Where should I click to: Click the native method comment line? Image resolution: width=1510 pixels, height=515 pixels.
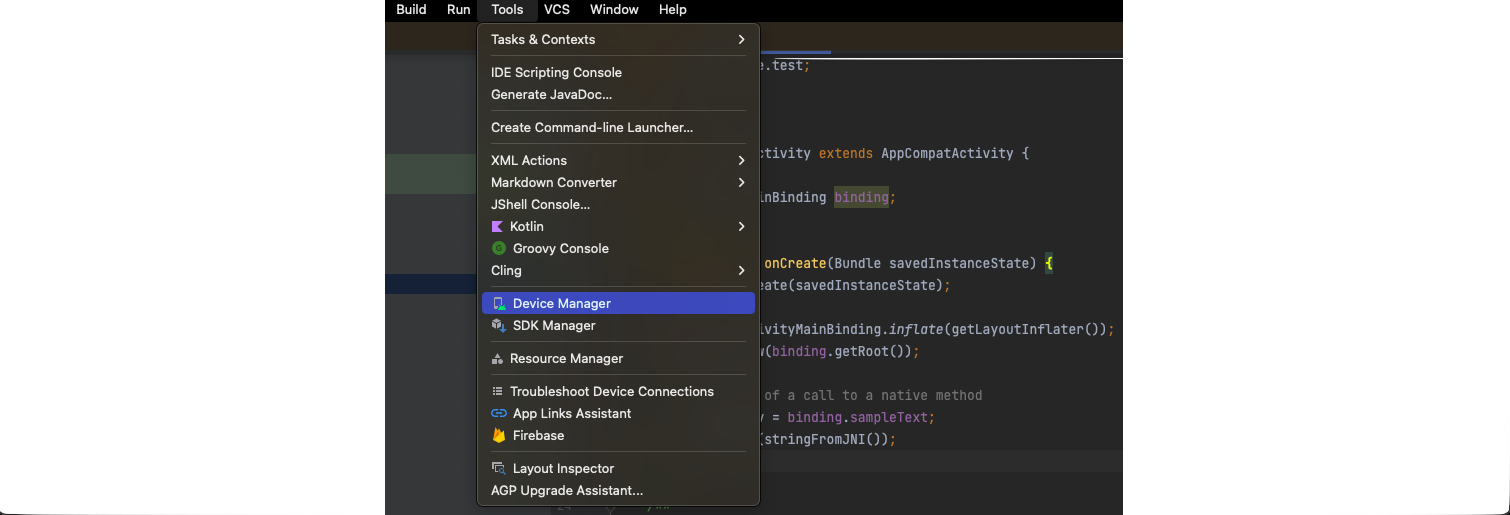(x=872, y=395)
